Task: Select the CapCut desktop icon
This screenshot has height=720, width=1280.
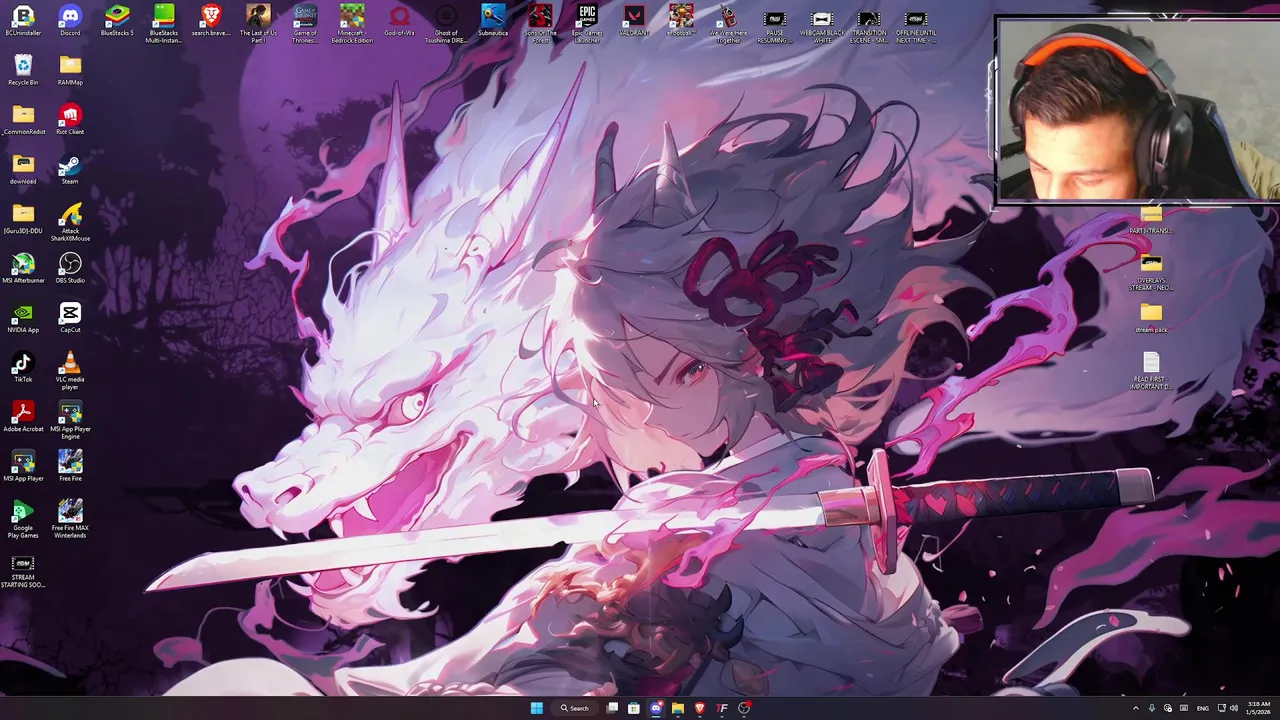Action: click(70, 317)
